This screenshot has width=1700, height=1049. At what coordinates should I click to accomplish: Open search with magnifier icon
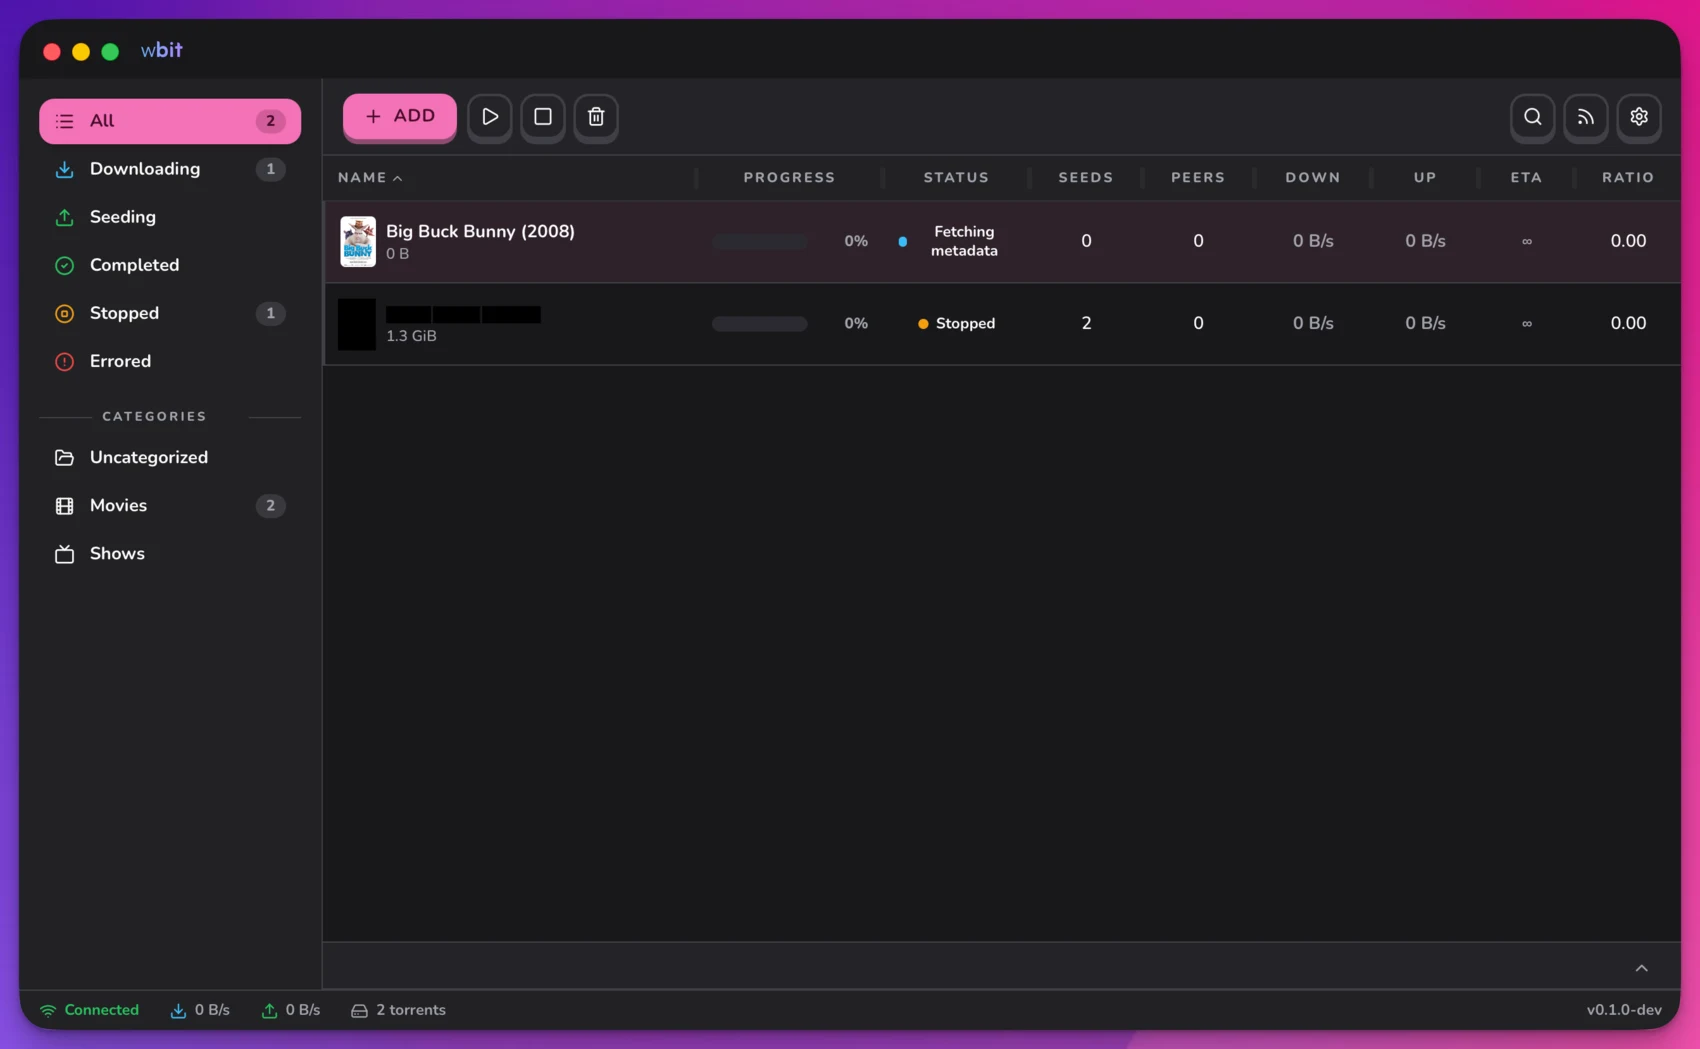(1532, 117)
